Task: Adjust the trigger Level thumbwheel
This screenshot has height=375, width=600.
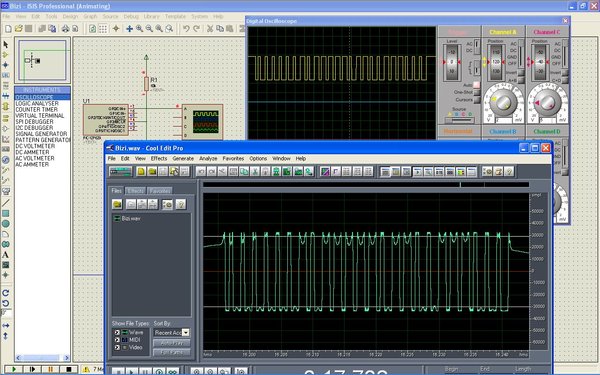Action: pos(452,62)
